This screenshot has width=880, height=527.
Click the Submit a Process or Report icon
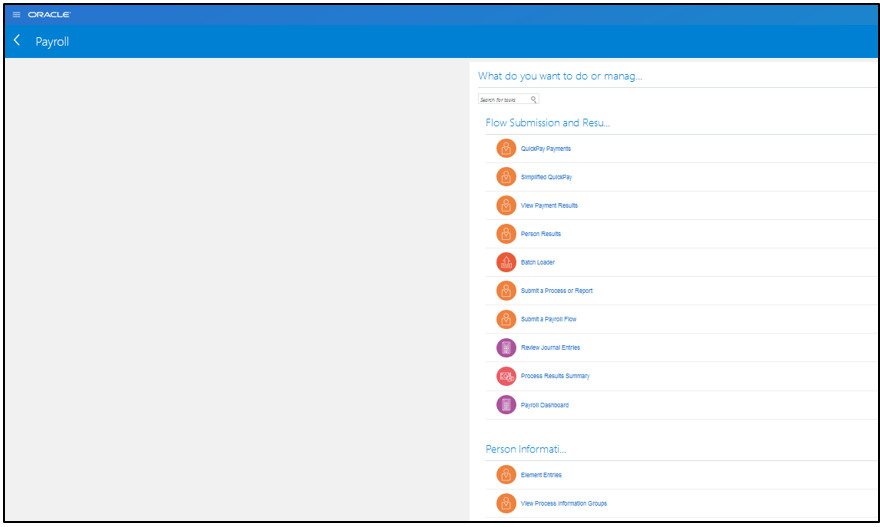[x=506, y=291]
